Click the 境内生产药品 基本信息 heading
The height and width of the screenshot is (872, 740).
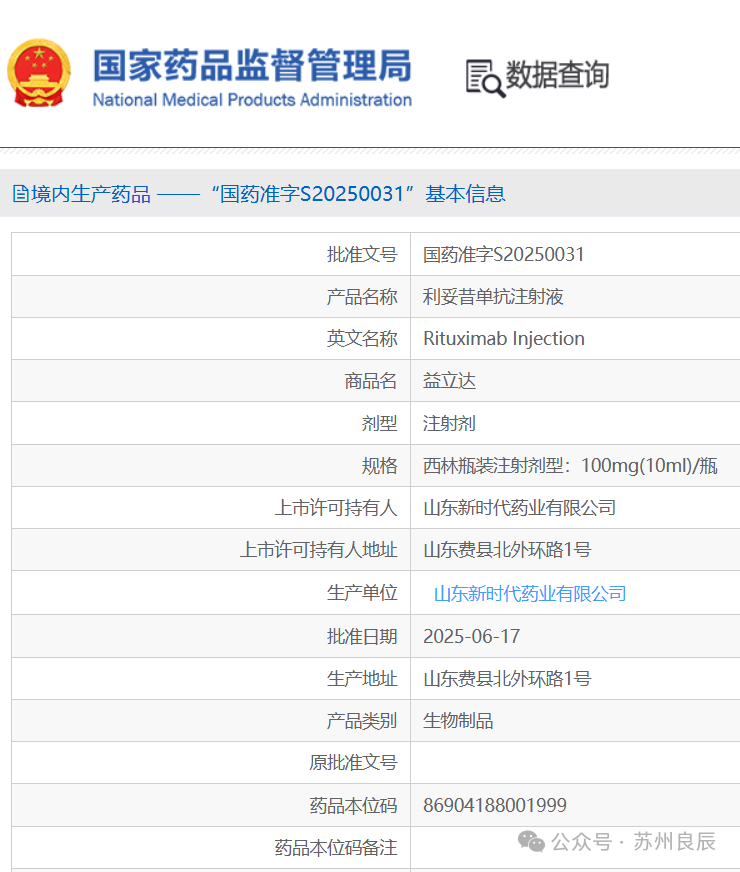click(x=259, y=194)
